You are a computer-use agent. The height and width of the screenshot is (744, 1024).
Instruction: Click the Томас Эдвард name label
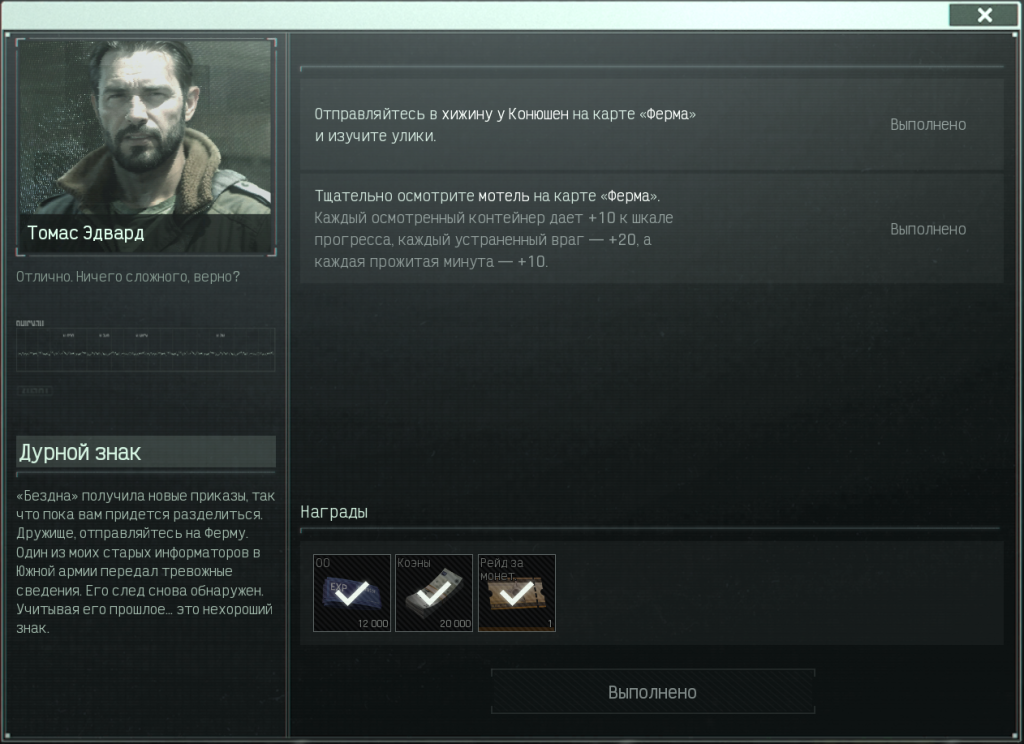[86, 233]
